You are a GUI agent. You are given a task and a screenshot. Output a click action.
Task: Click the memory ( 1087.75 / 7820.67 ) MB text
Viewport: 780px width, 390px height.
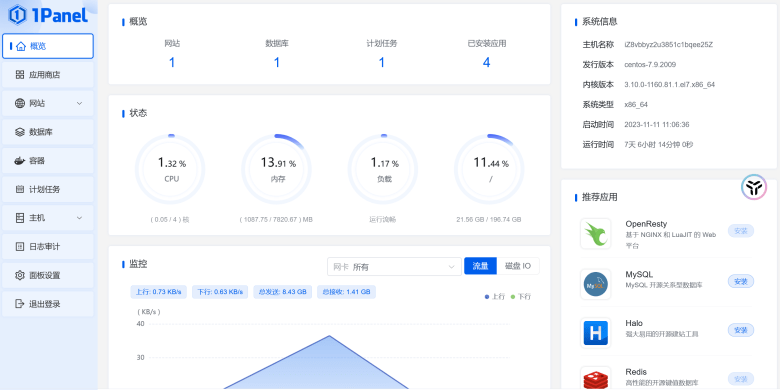pos(276,219)
